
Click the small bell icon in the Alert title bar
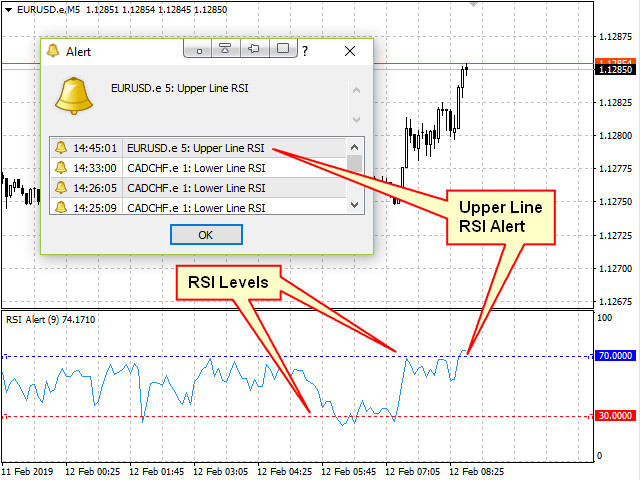tap(53, 51)
